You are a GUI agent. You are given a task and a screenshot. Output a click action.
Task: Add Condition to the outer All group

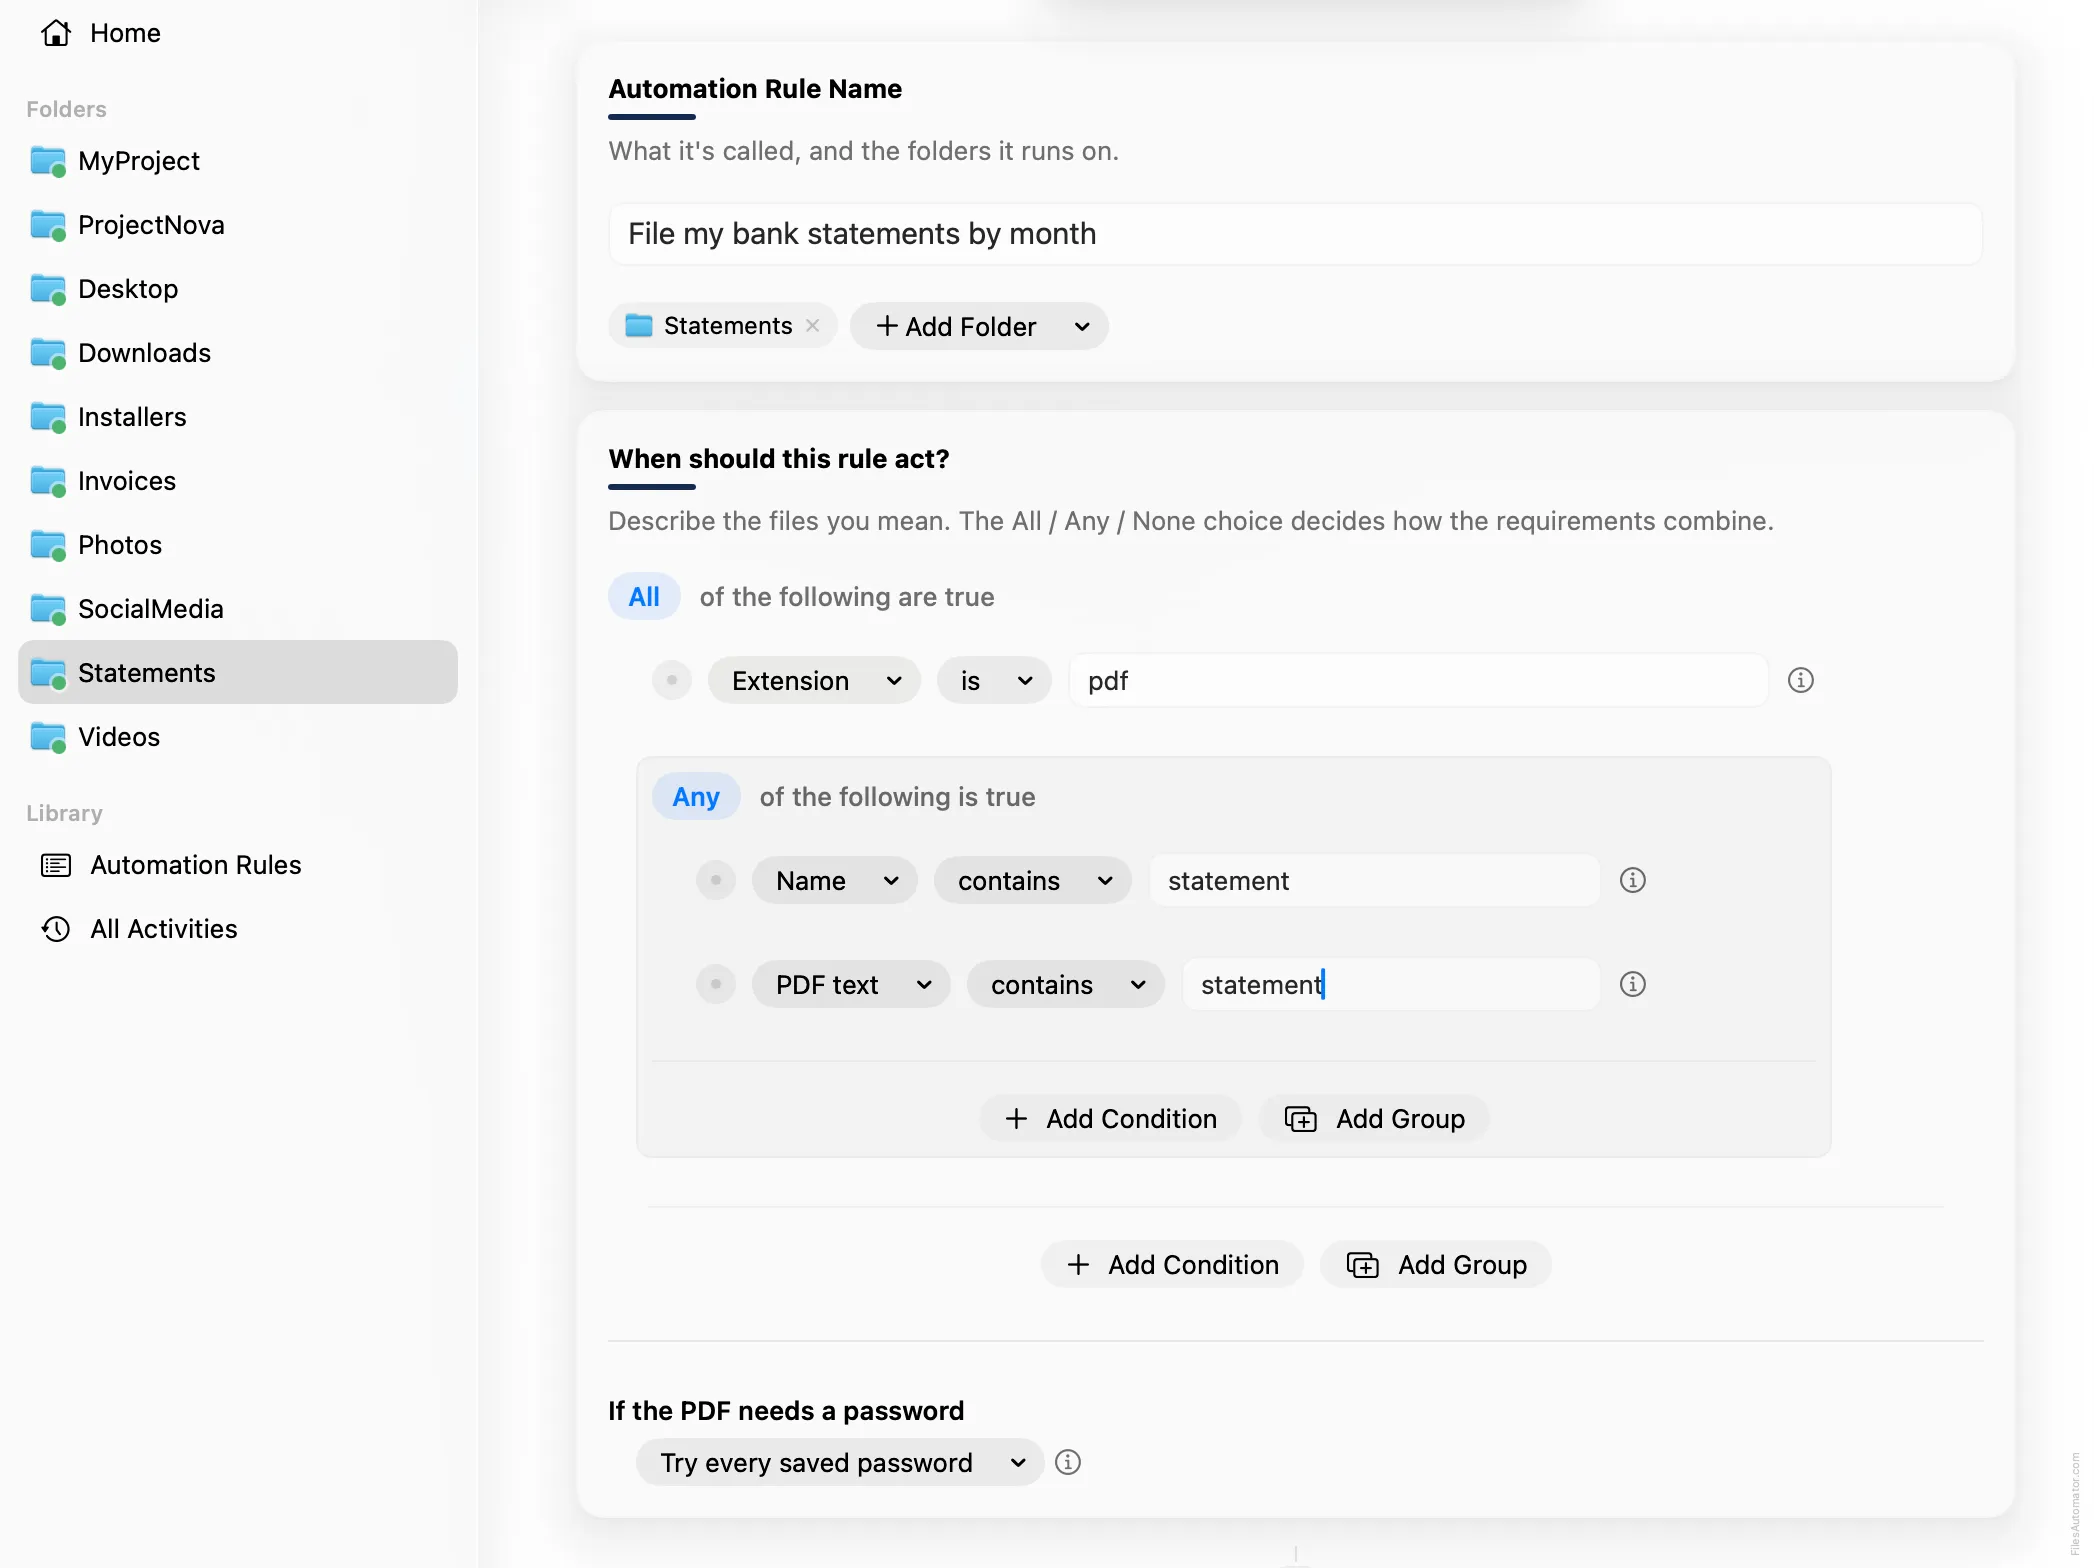pos(1172,1264)
